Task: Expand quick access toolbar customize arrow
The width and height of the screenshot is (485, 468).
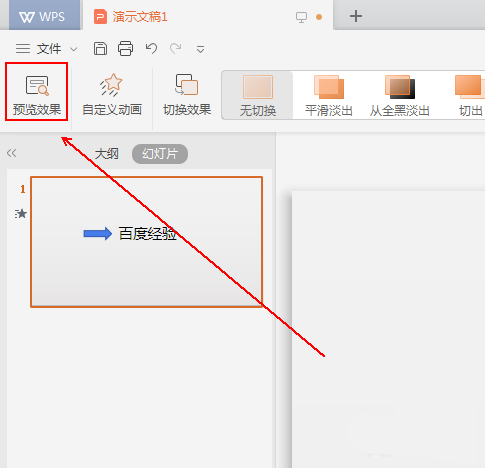Action: pos(200,50)
